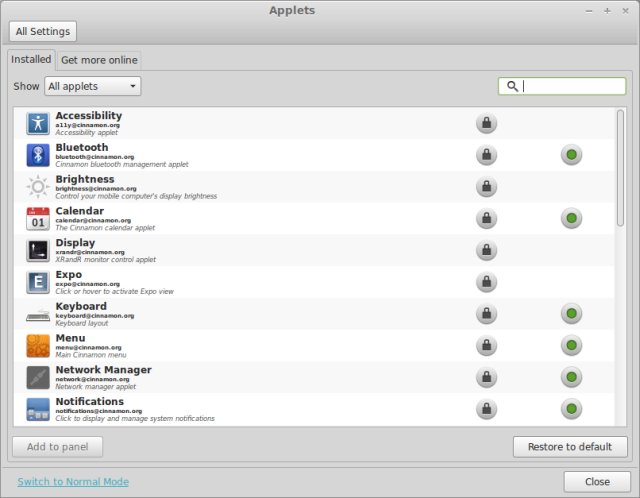The width and height of the screenshot is (640, 498).
Task: Select the 'Network Manager' applet name
Action: point(103,370)
